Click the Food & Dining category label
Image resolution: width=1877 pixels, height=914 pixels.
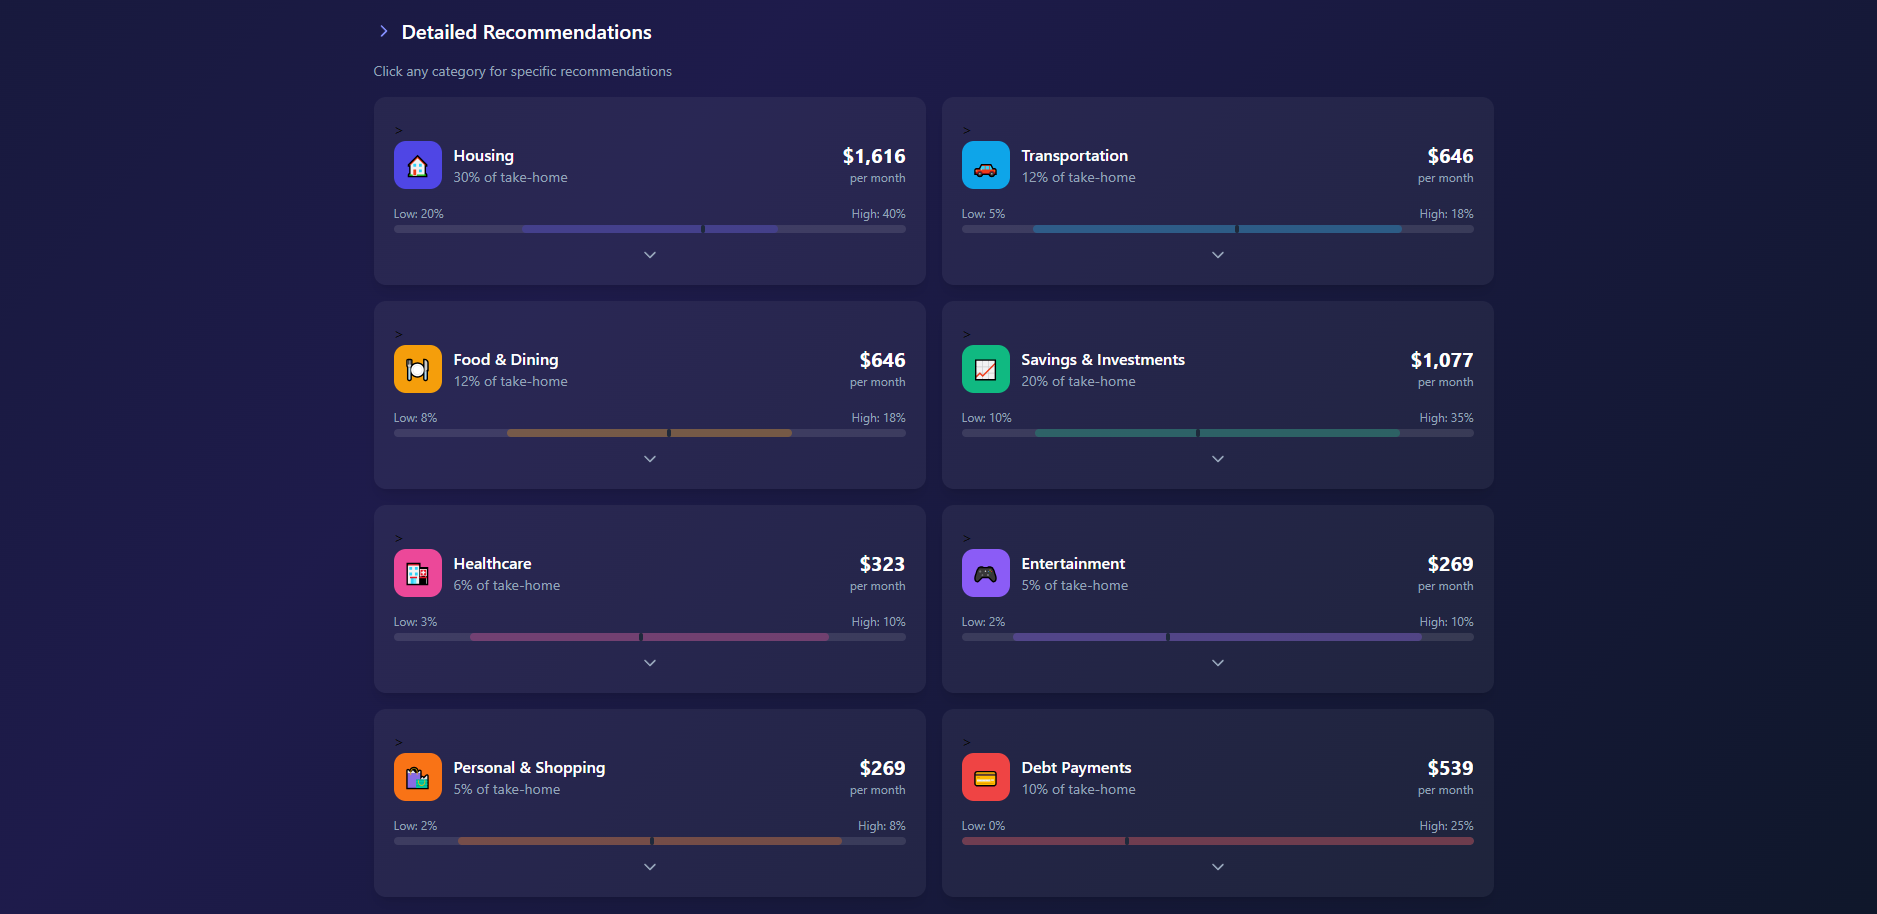click(506, 359)
